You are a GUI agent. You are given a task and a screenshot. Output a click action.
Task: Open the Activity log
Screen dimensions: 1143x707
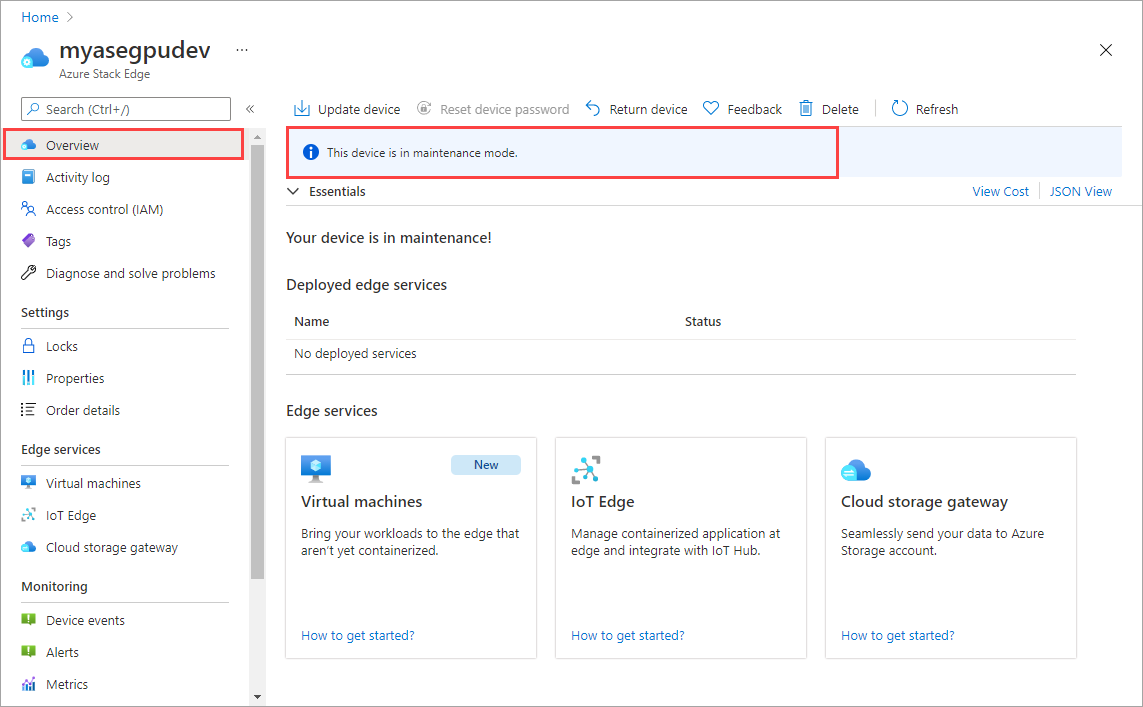[x=75, y=177]
